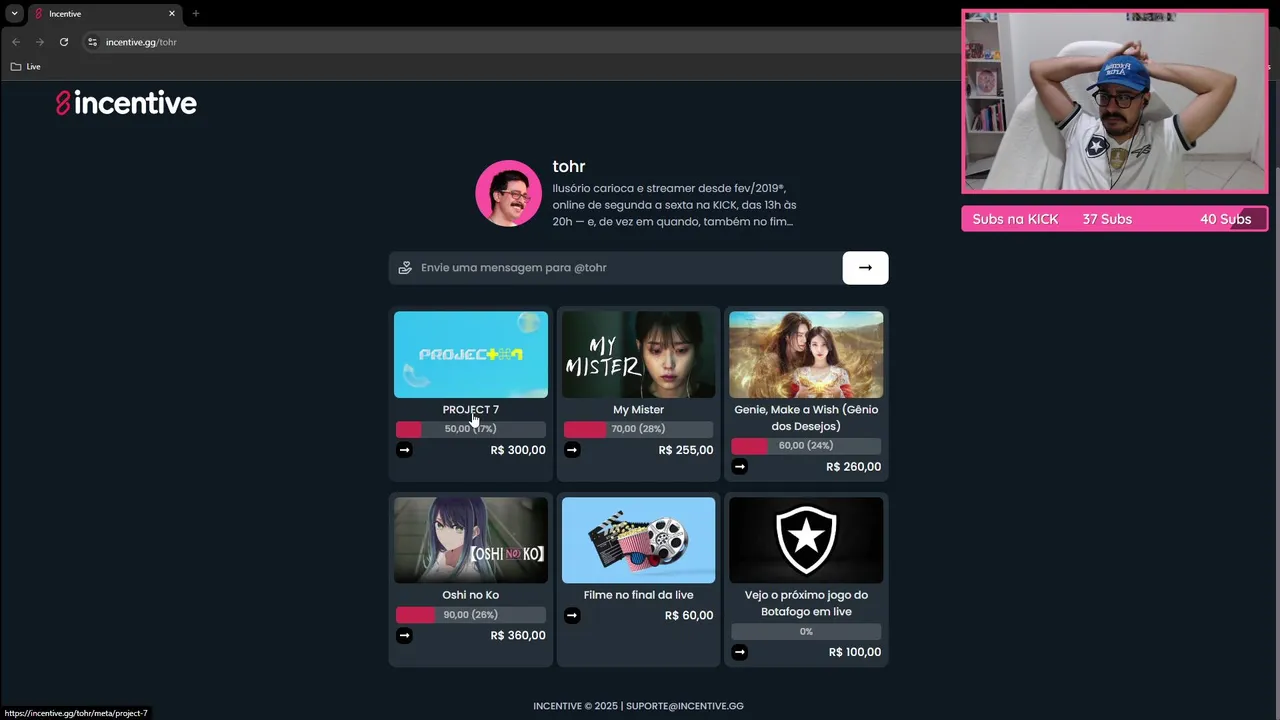Viewport: 1280px width, 720px height.
Task: Open the Genie, Make a Wish thumbnail
Action: (806, 354)
